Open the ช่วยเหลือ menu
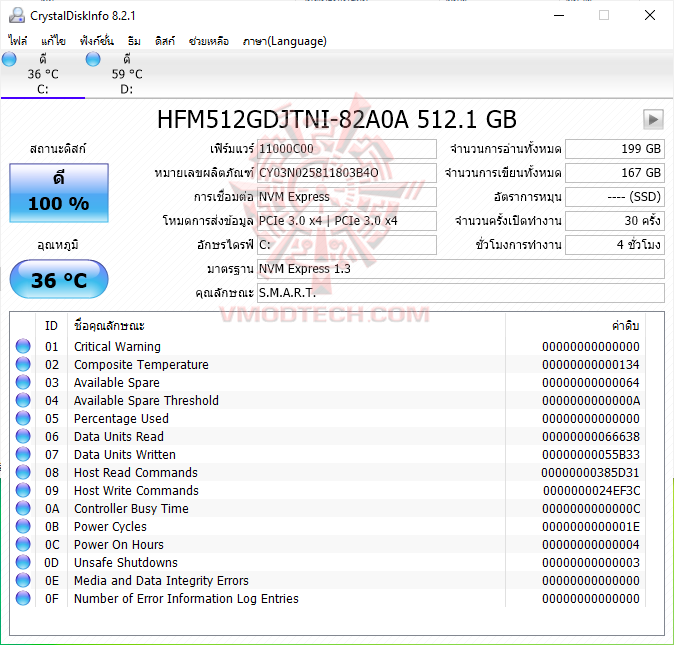 tap(208, 41)
